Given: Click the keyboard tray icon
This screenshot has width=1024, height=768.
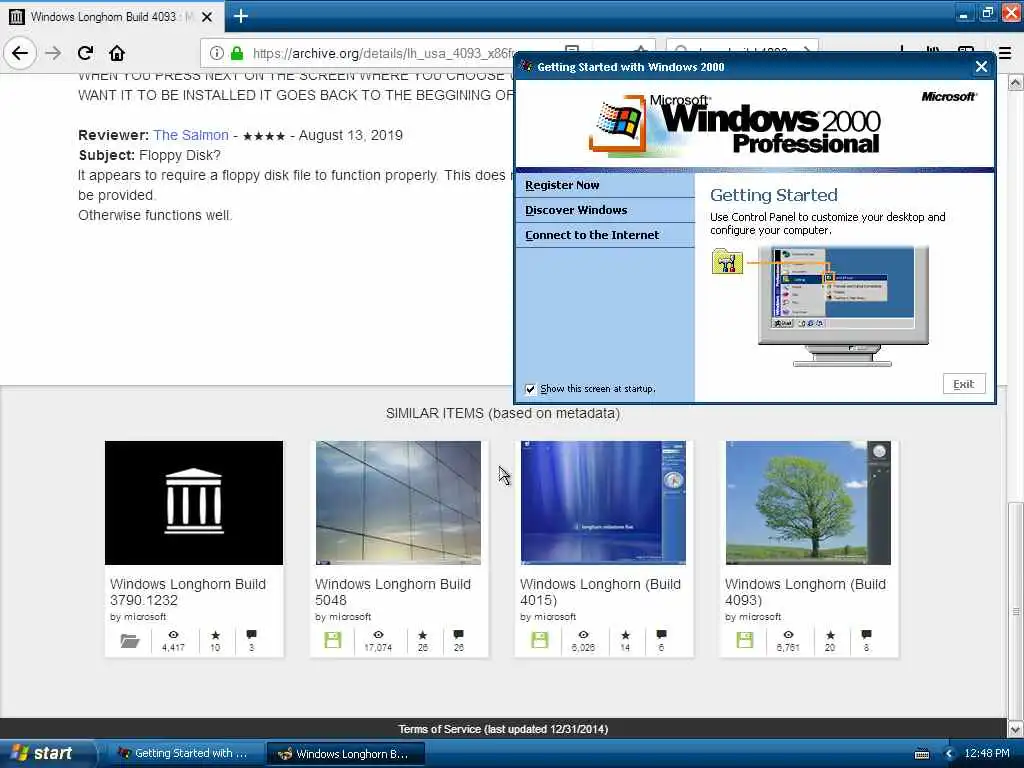Looking at the screenshot, I should tap(921, 754).
